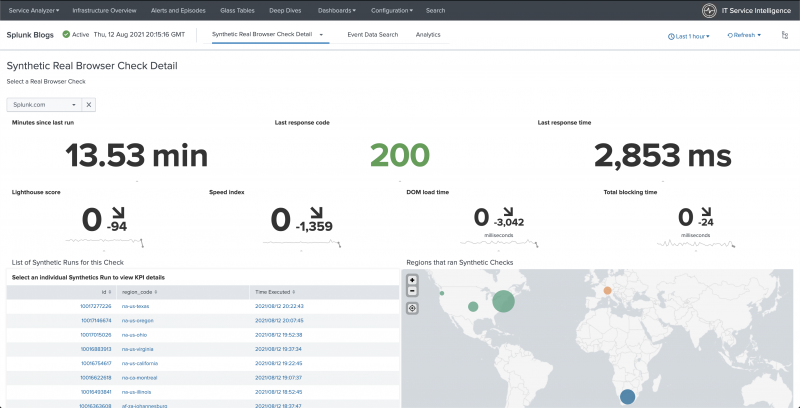Expand the Last 1 hour time picker
The height and width of the screenshot is (408, 800).
pos(689,36)
